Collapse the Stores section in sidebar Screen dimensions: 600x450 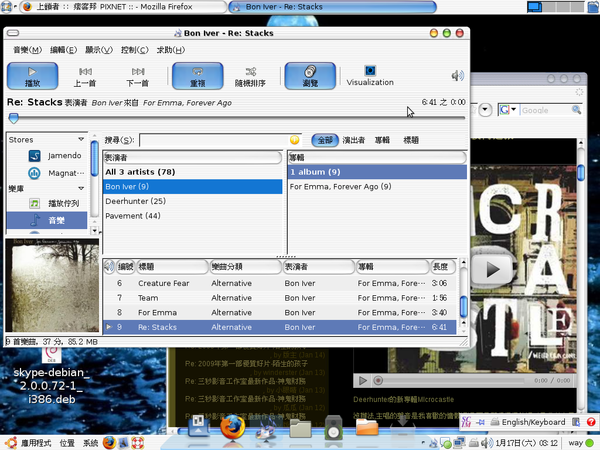click(81, 139)
